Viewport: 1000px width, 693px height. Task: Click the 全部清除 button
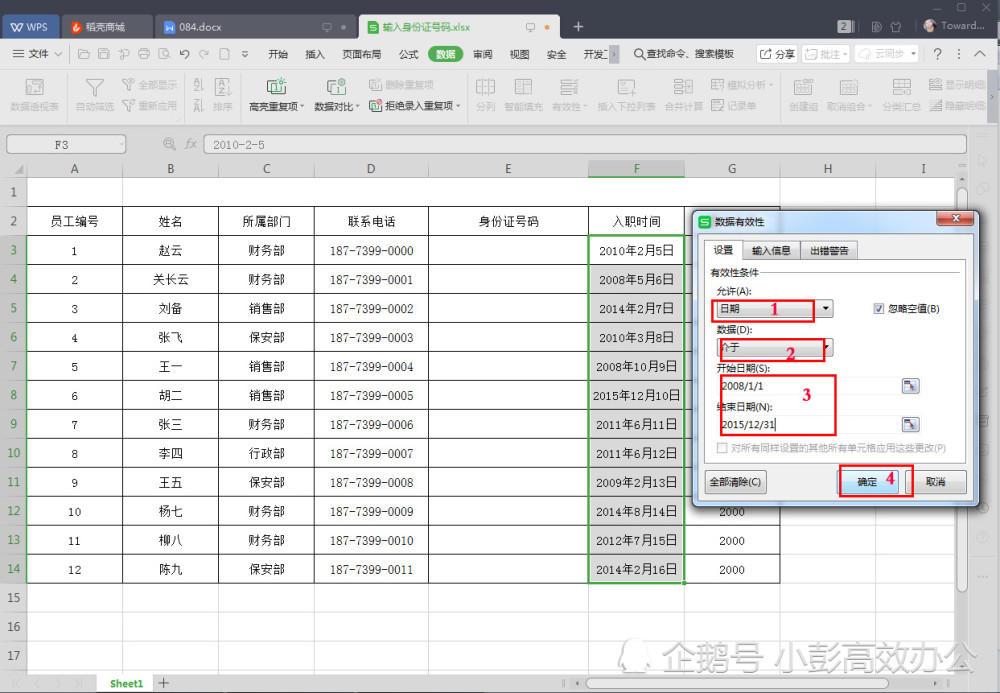coord(735,482)
